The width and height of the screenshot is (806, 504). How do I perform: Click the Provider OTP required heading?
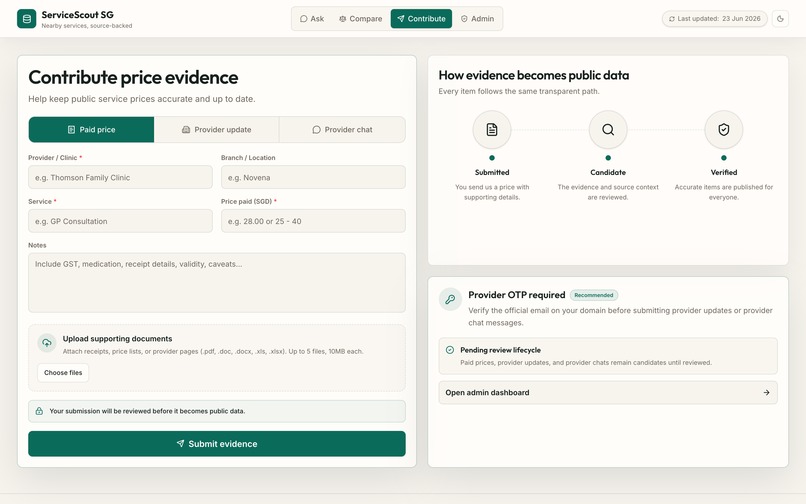point(517,295)
